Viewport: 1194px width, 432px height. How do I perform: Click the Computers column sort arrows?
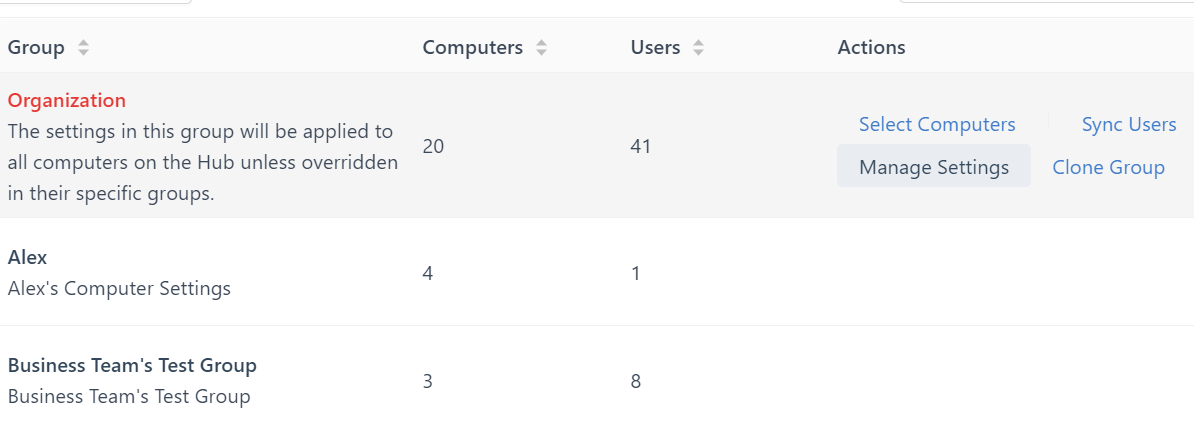coord(541,48)
